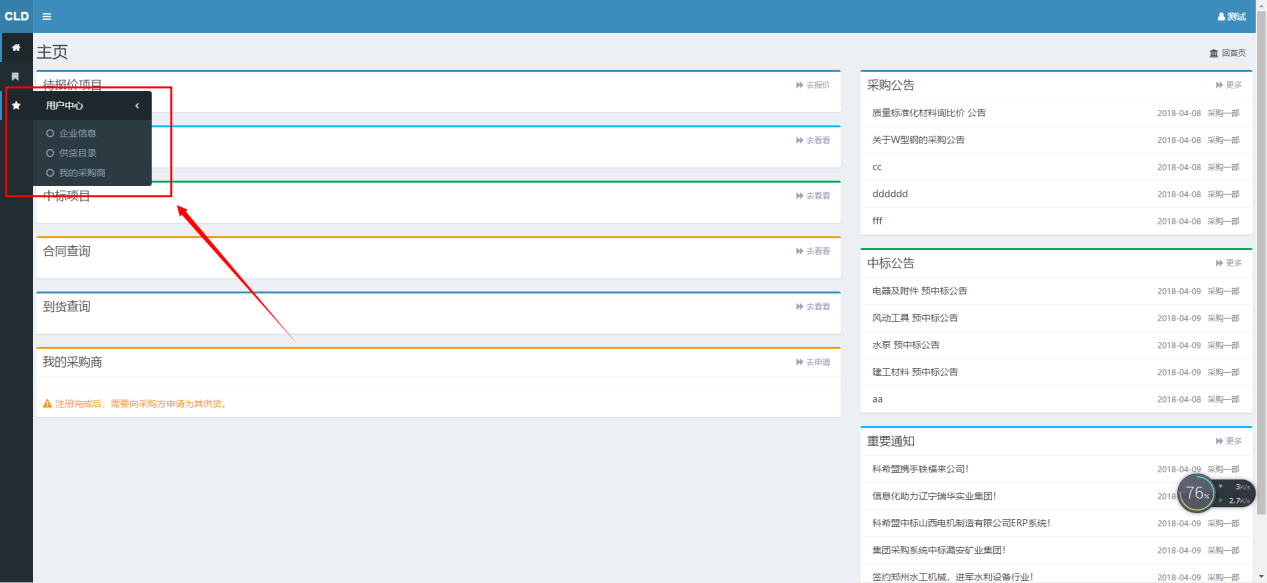This screenshot has width=1267, height=583.
Task: Open the 水泵 预中标公告 entry
Action: point(905,345)
